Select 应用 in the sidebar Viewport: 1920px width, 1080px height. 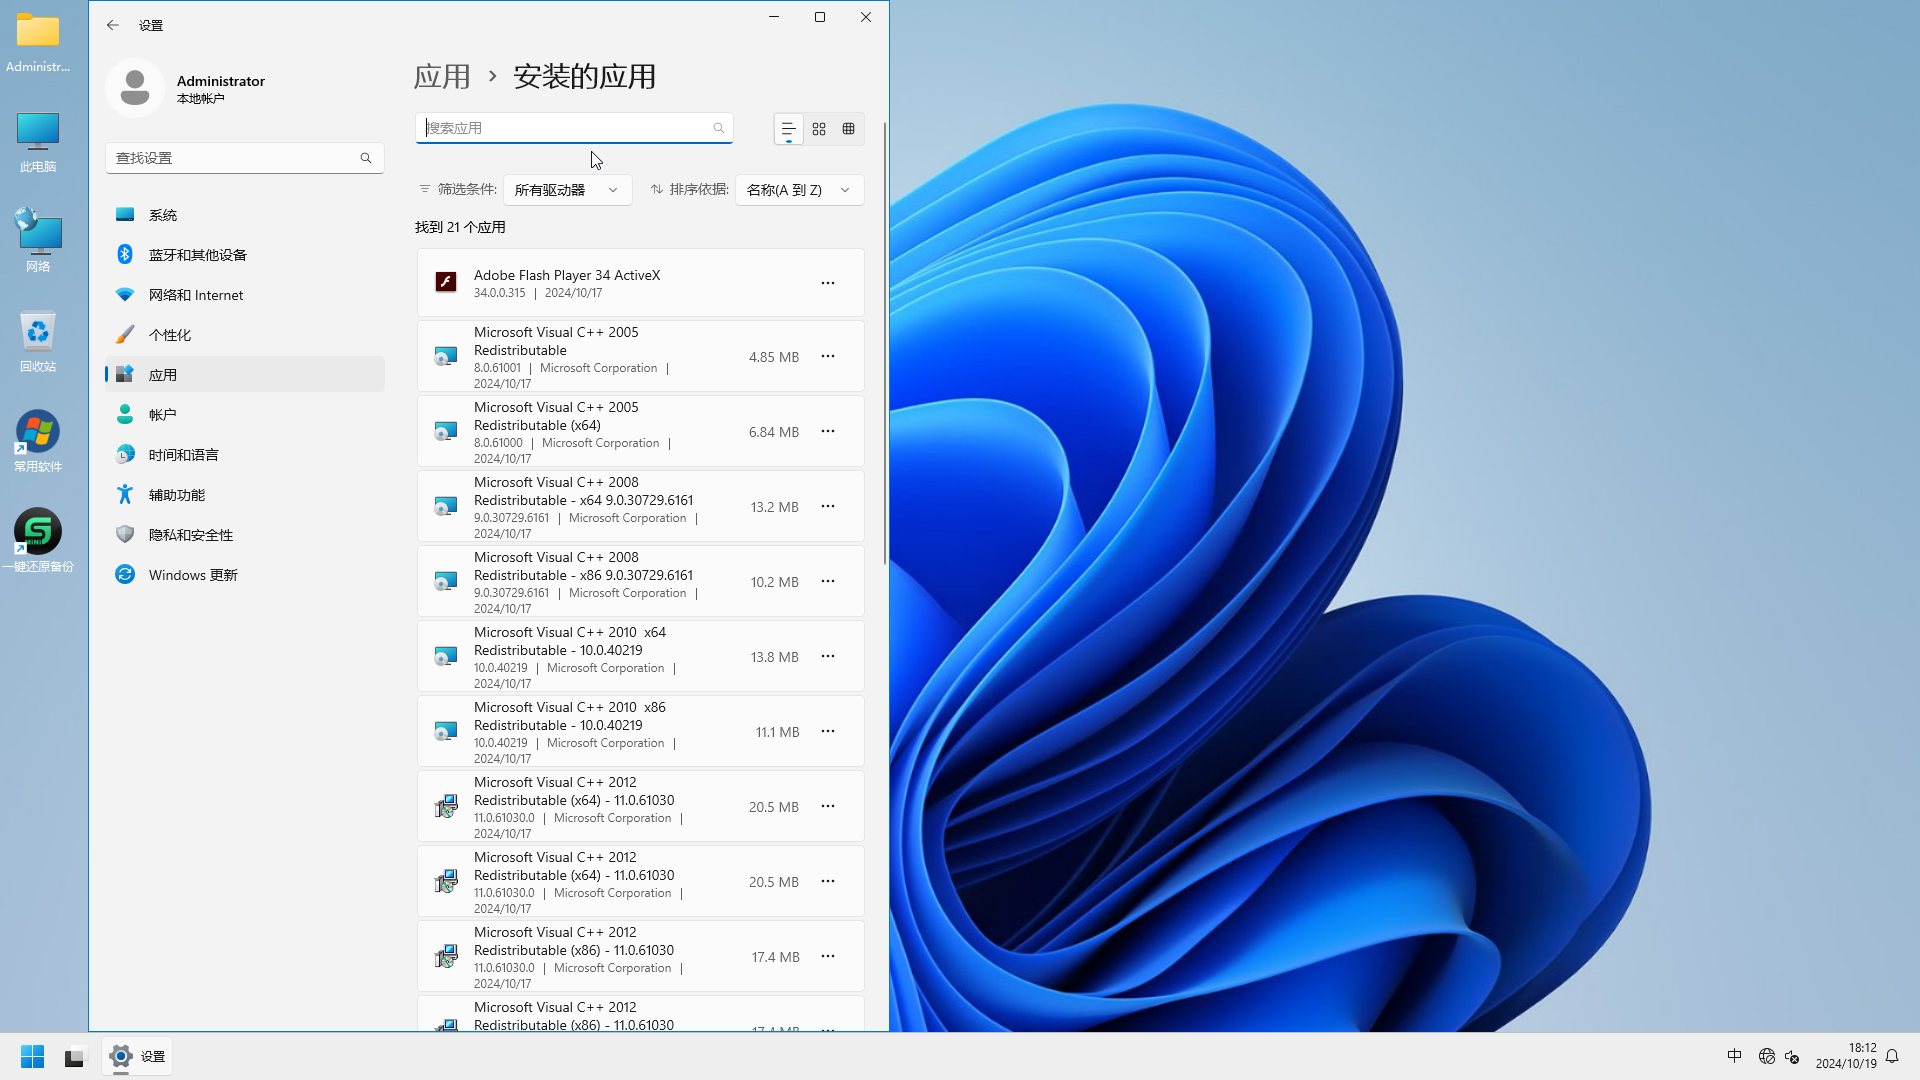(245, 375)
